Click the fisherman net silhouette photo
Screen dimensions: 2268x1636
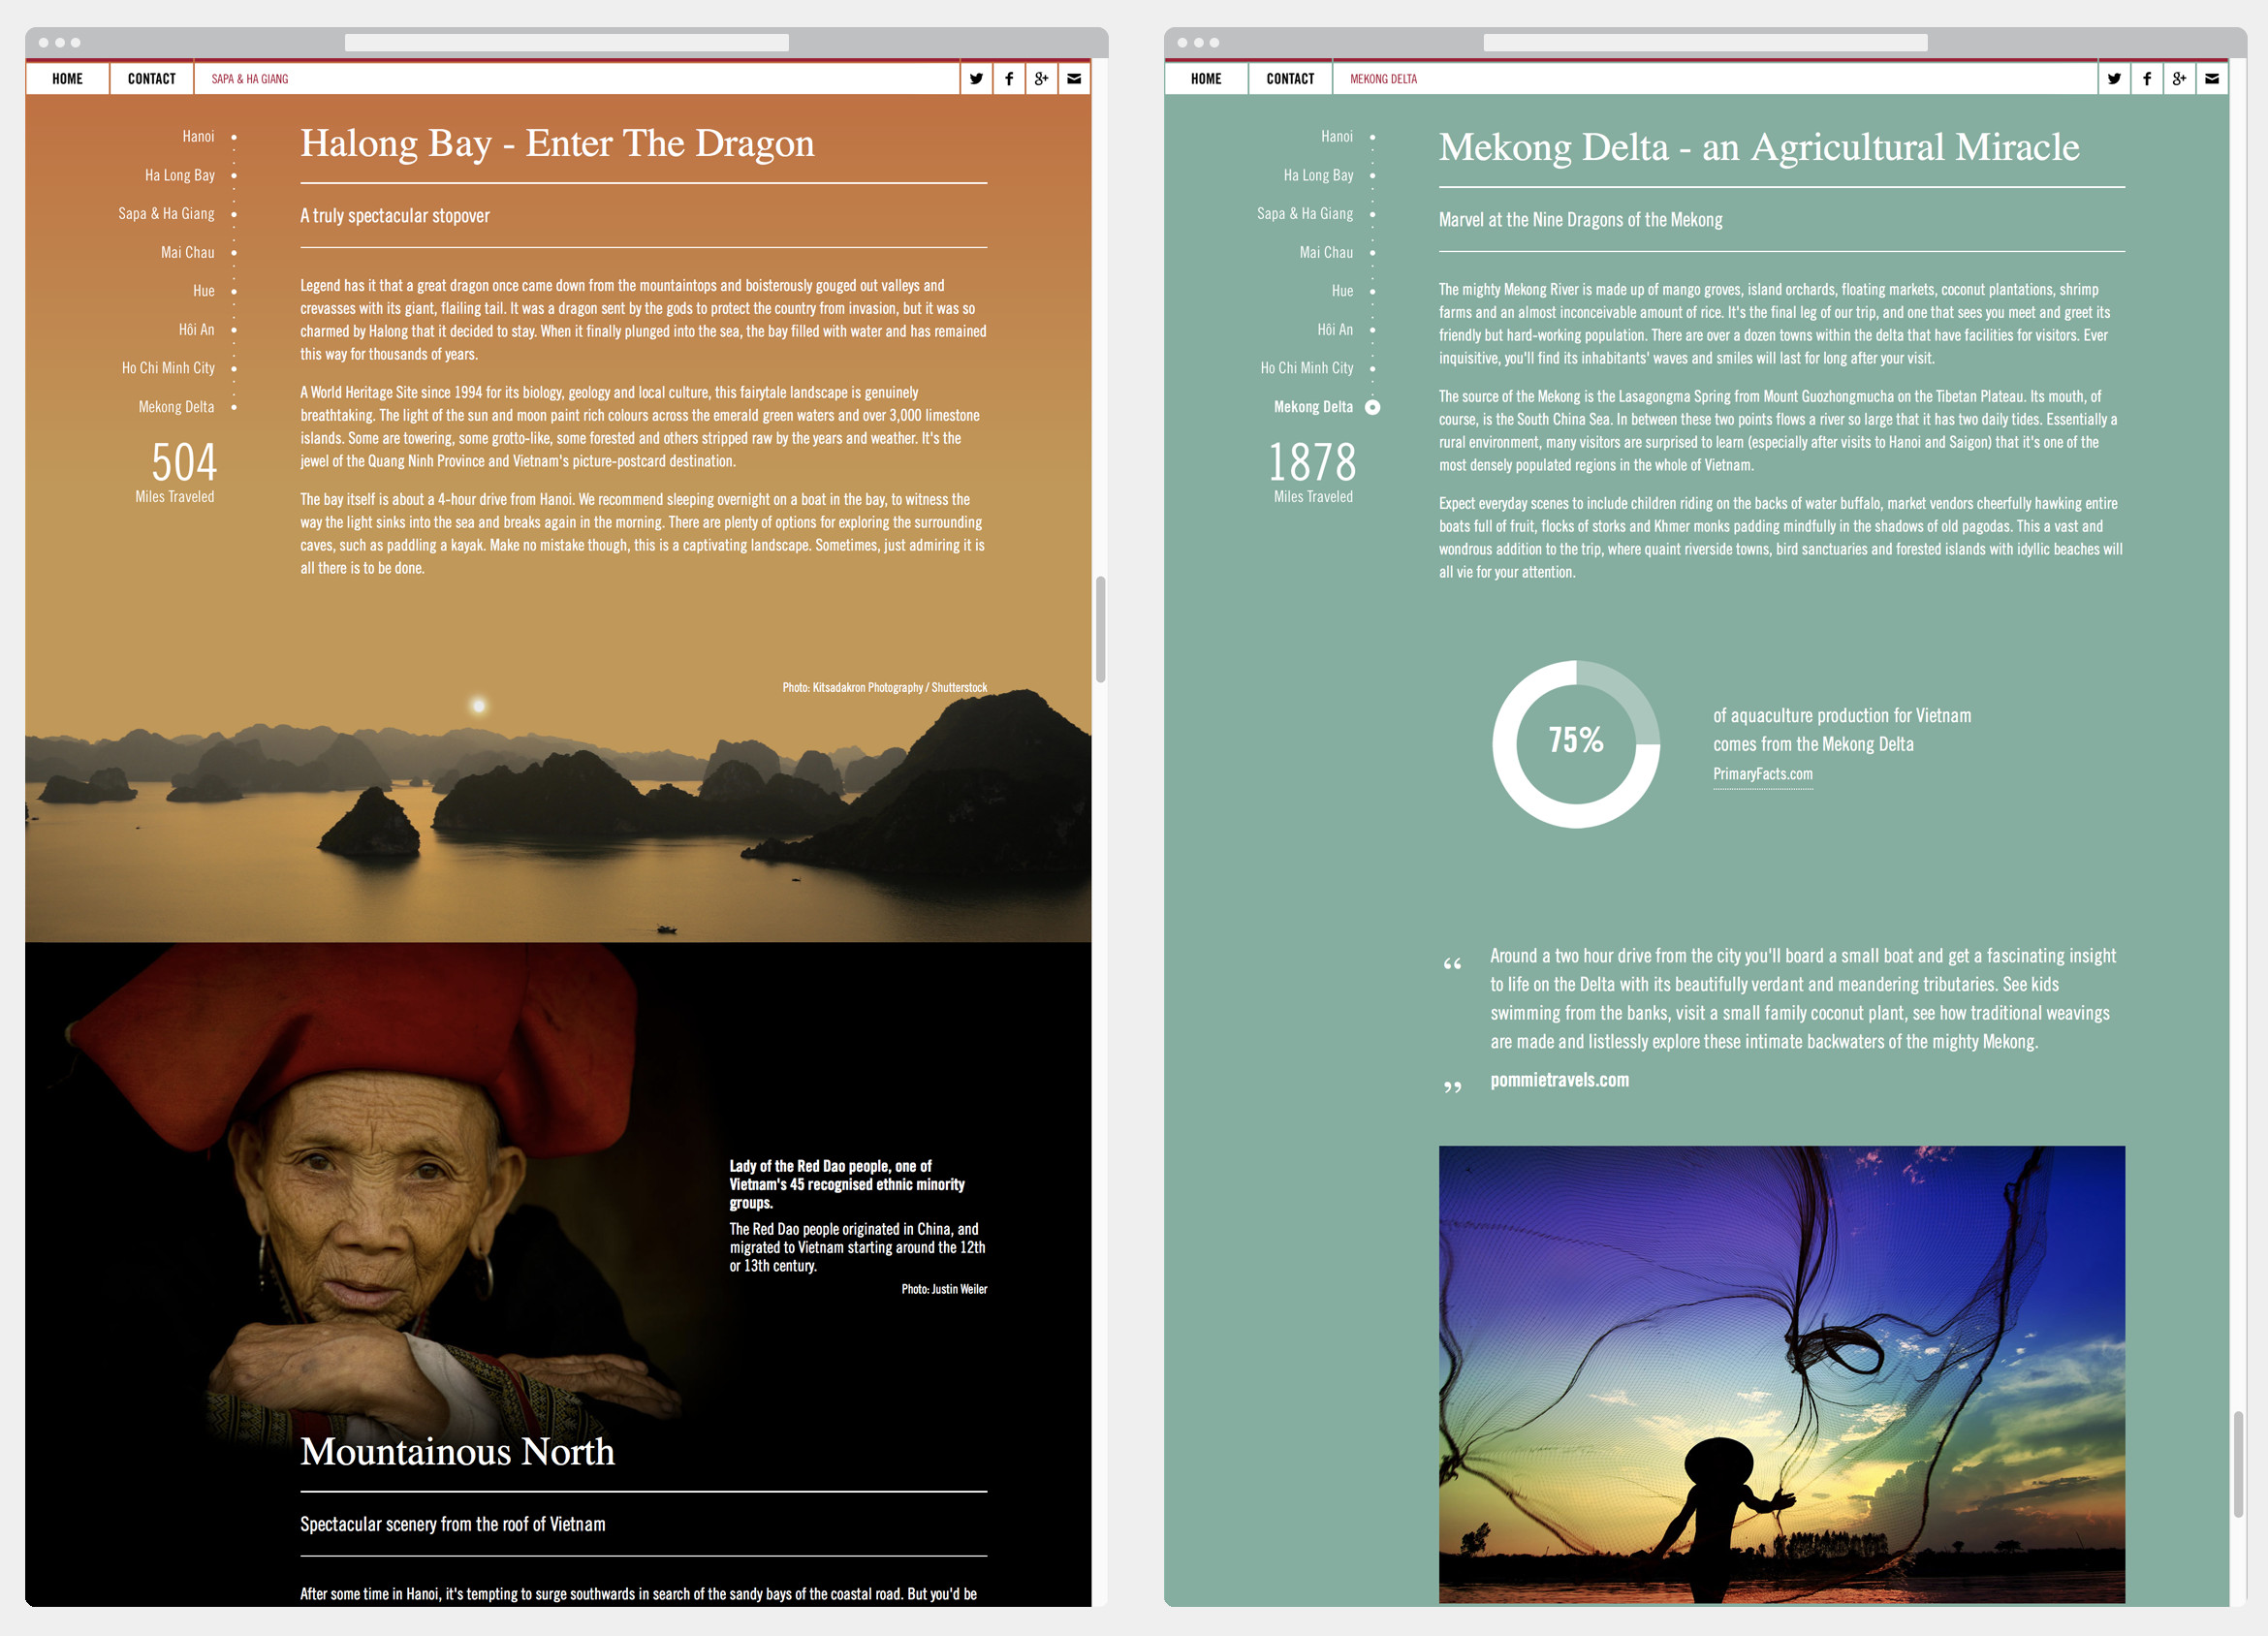pyautogui.click(x=1782, y=1375)
